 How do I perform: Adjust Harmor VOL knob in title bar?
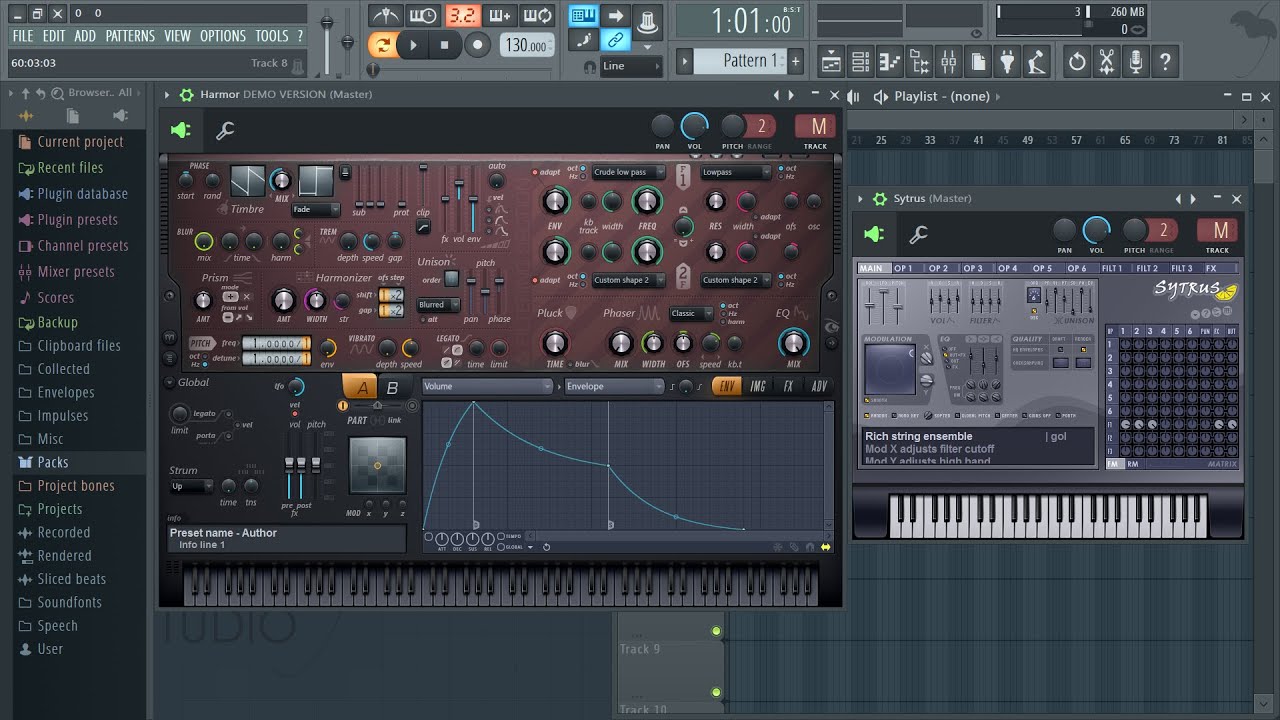pyautogui.click(x=694, y=125)
